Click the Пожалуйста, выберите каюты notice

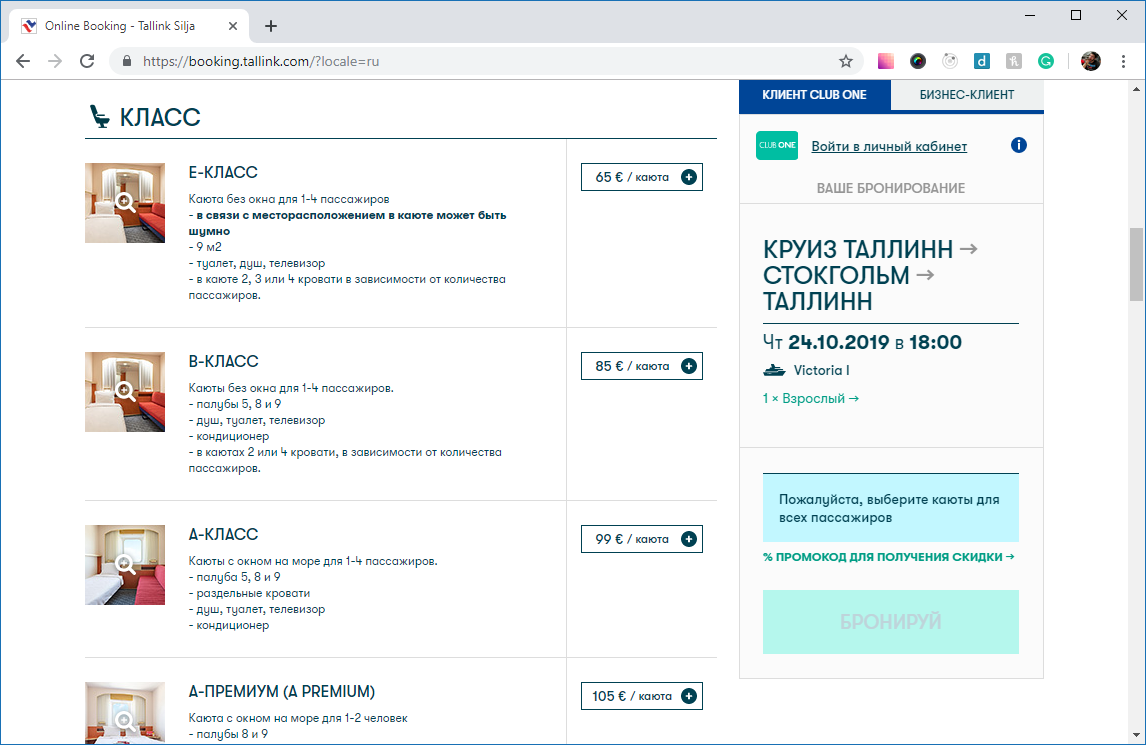(890, 508)
